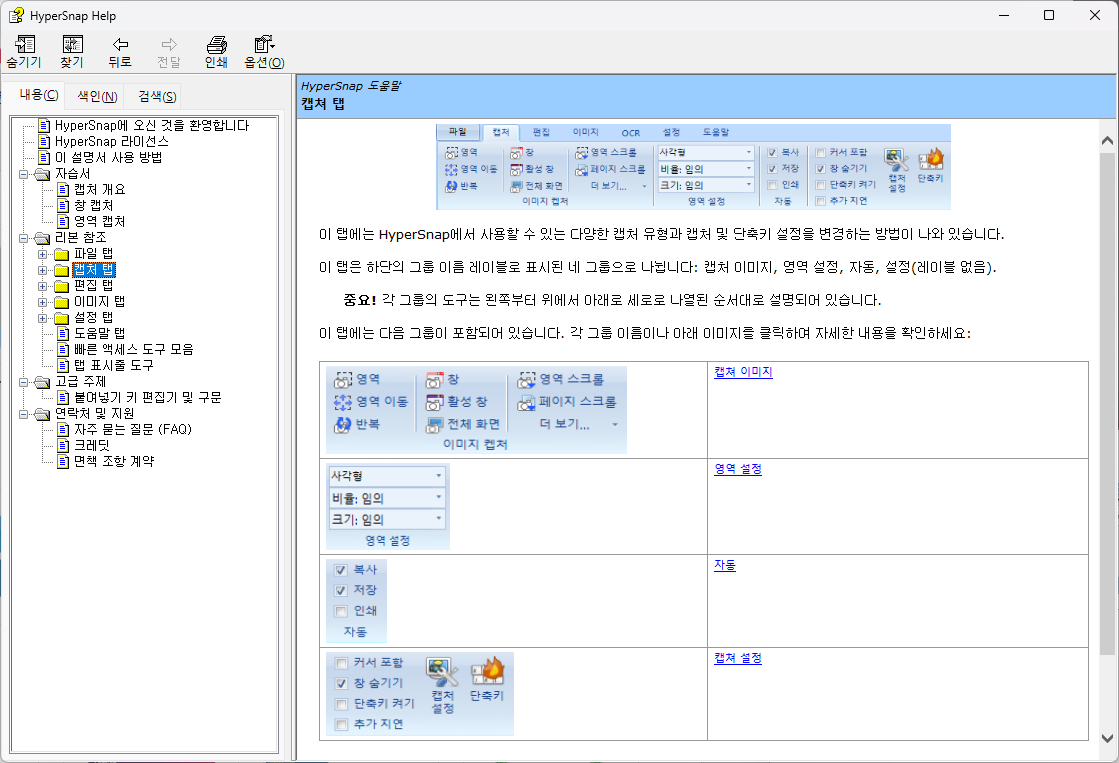Click 편집 tab in top ribbon image
Viewport: 1119px width, 763px height.
coord(542,133)
